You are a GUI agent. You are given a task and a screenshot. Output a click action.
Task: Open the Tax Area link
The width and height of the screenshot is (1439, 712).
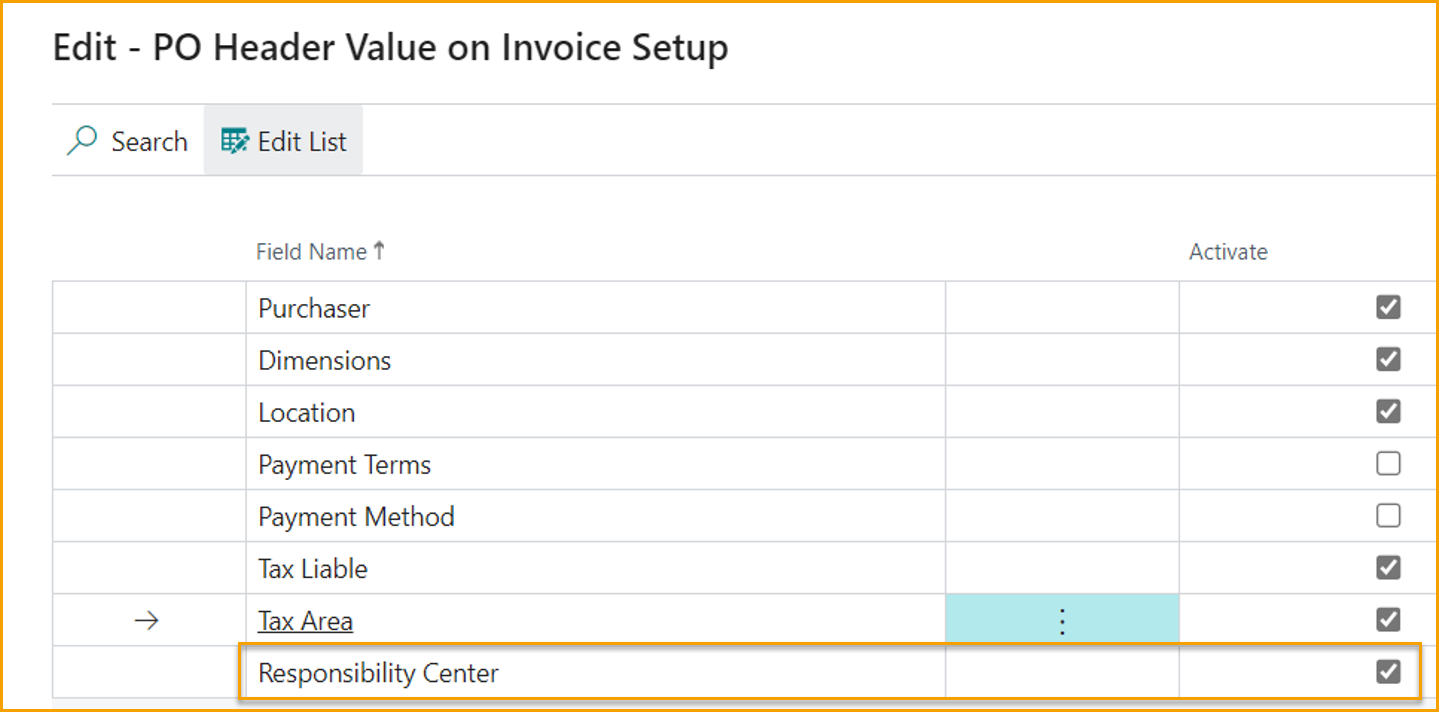point(305,620)
